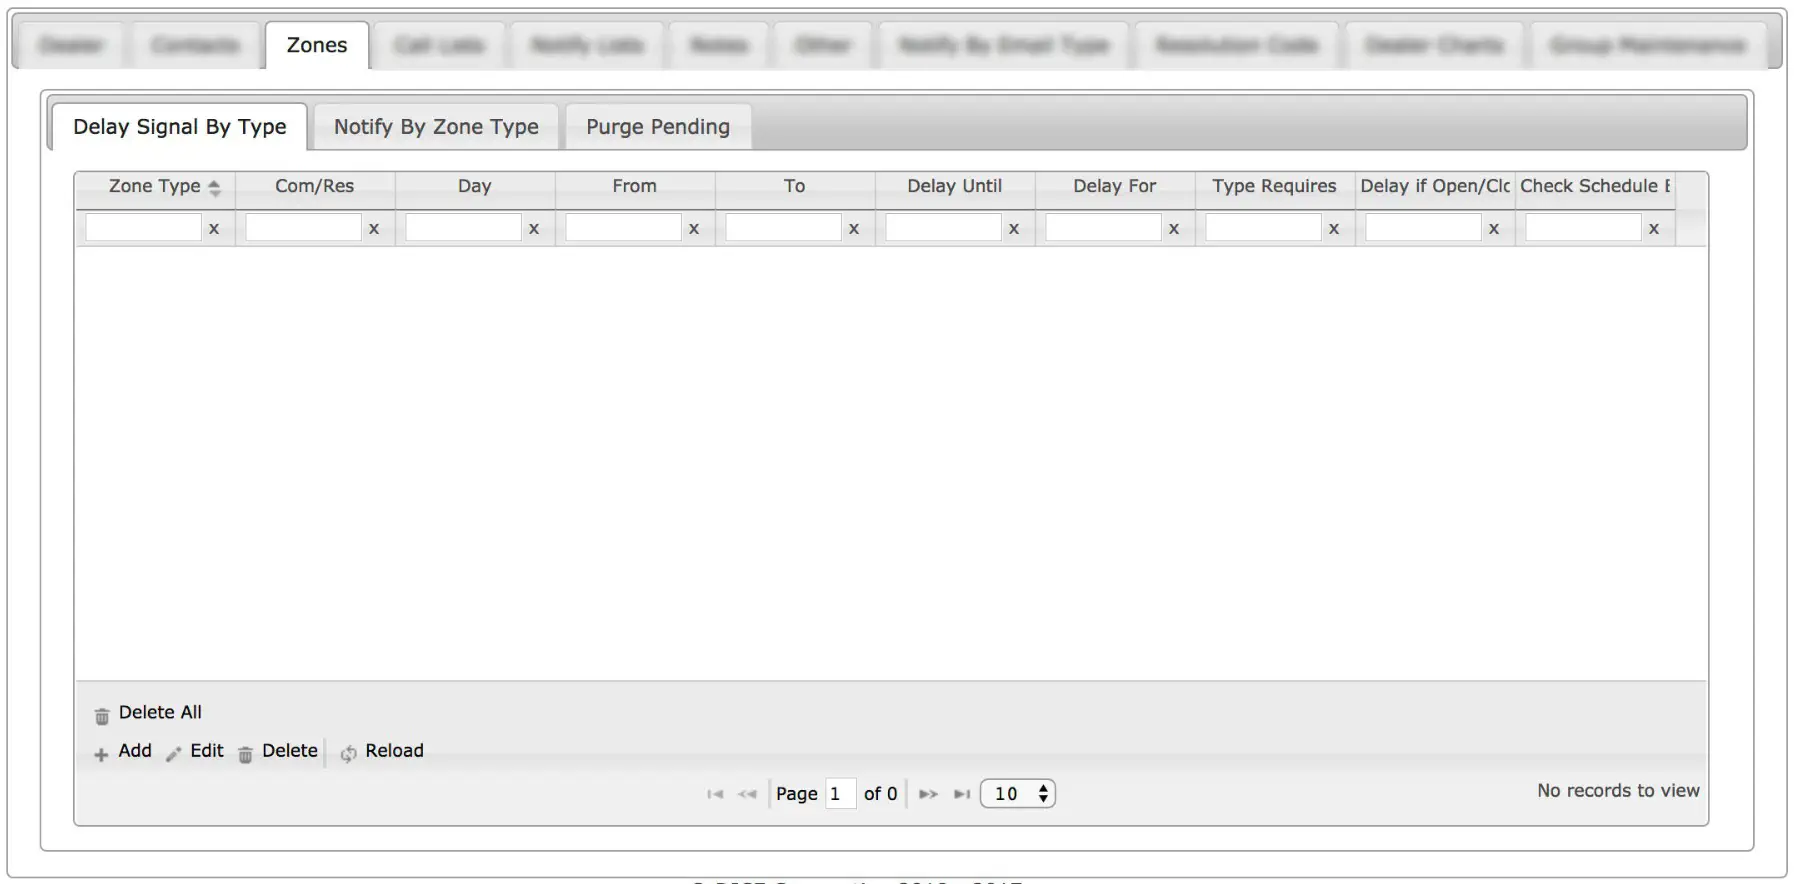This screenshot has width=1796, height=884.
Task: Clear the Delay For filter with x
Action: pos(1174,229)
